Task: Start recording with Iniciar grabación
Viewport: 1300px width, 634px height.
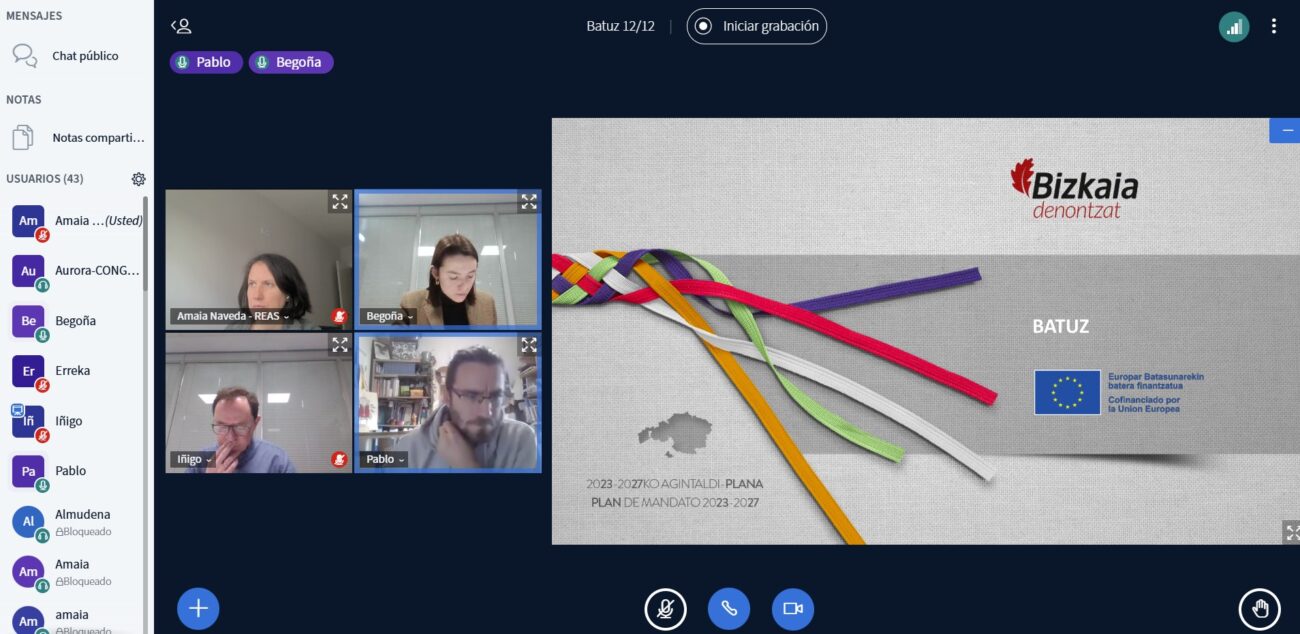Action: coord(757,27)
